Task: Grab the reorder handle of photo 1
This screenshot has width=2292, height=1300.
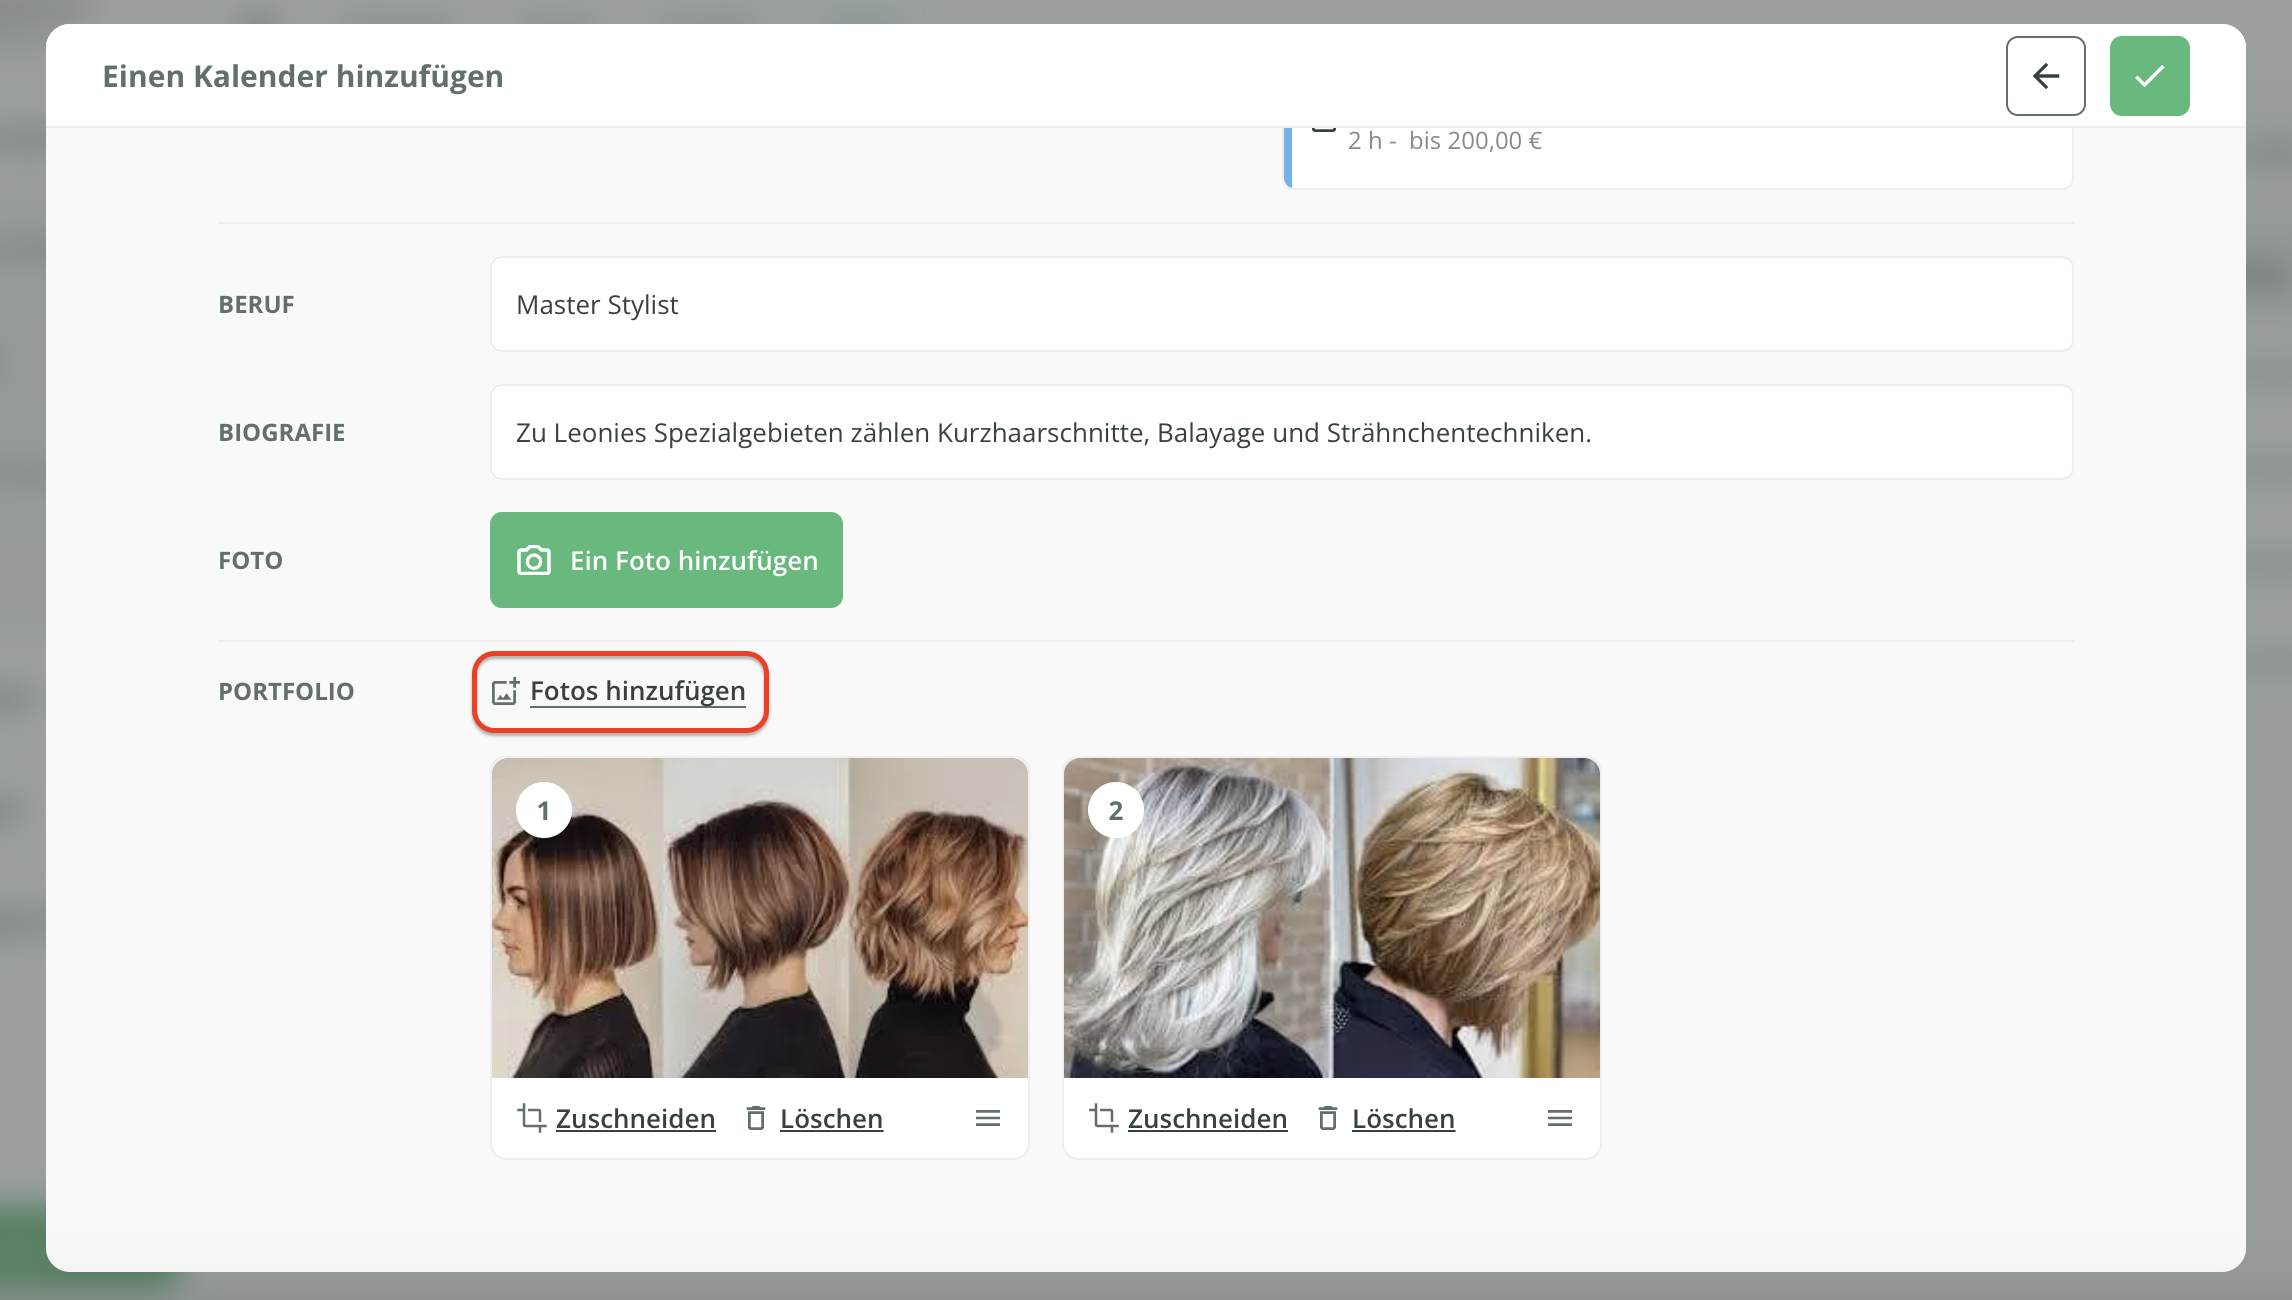Action: (987, 1118)
